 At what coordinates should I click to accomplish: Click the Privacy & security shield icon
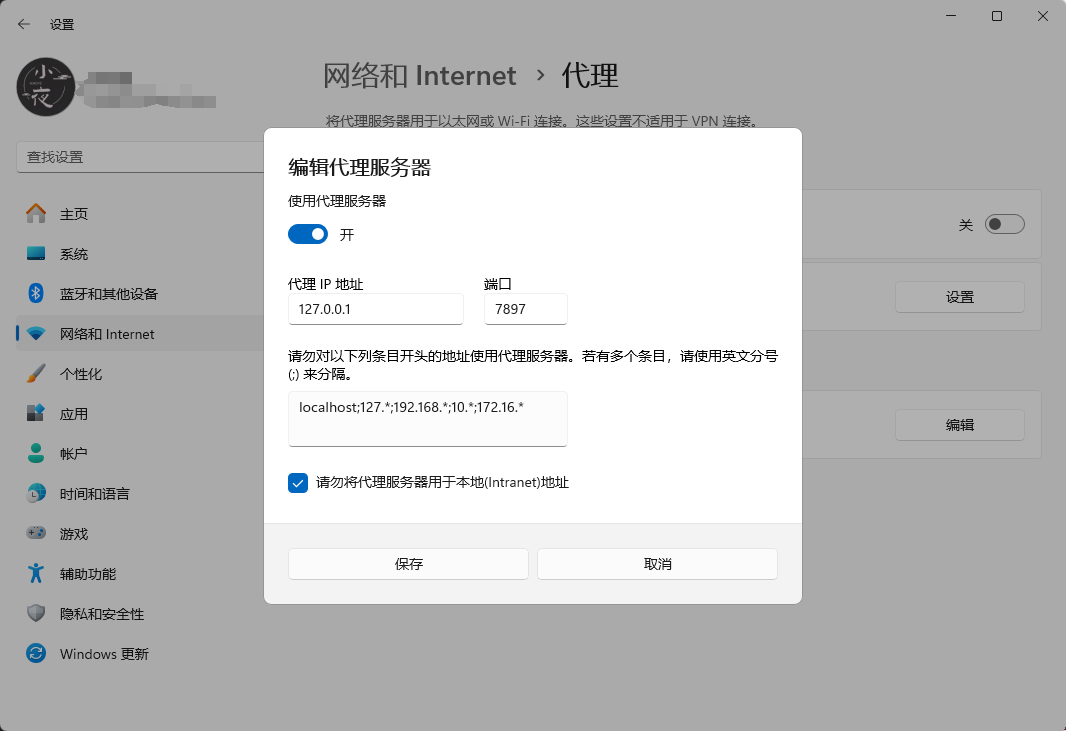tap(36, 614)
